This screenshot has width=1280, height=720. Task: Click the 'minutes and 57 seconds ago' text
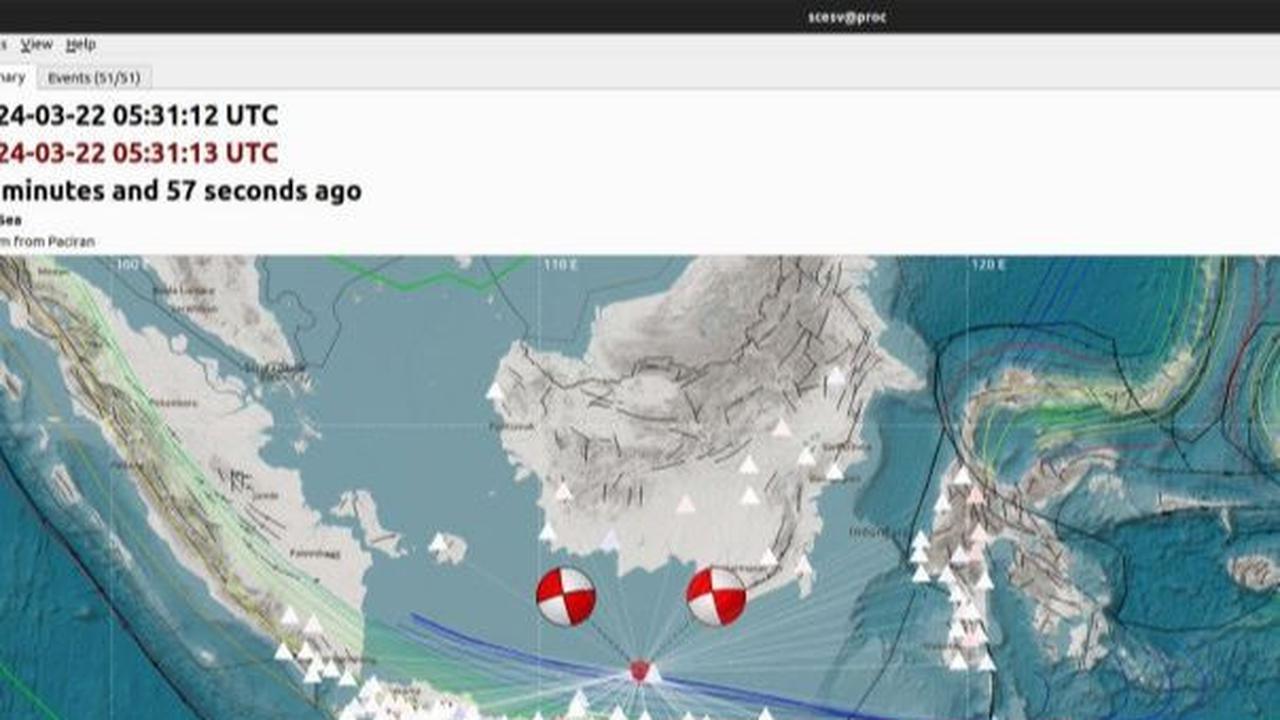pyautogui.click(x=181, y=191)
